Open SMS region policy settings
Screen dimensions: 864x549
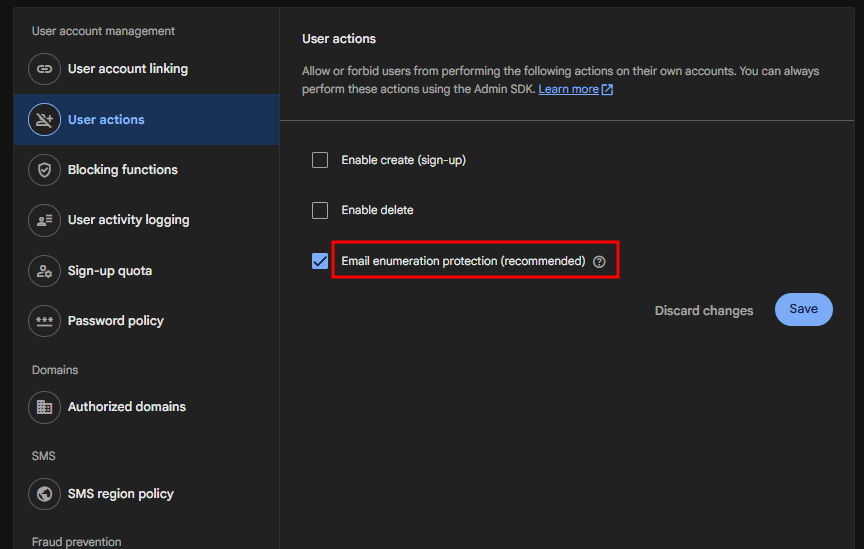pos(147,494)
